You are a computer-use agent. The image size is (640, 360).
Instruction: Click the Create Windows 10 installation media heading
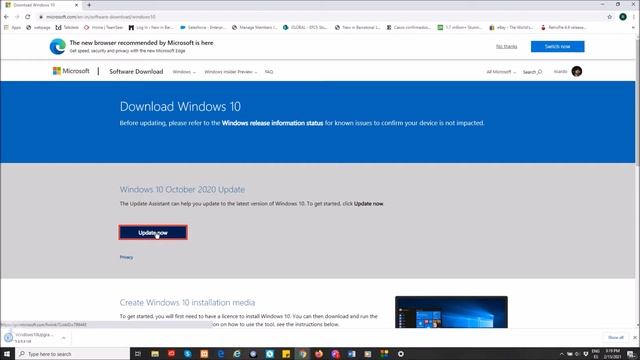pyautogui.click(x=187, y=302)
